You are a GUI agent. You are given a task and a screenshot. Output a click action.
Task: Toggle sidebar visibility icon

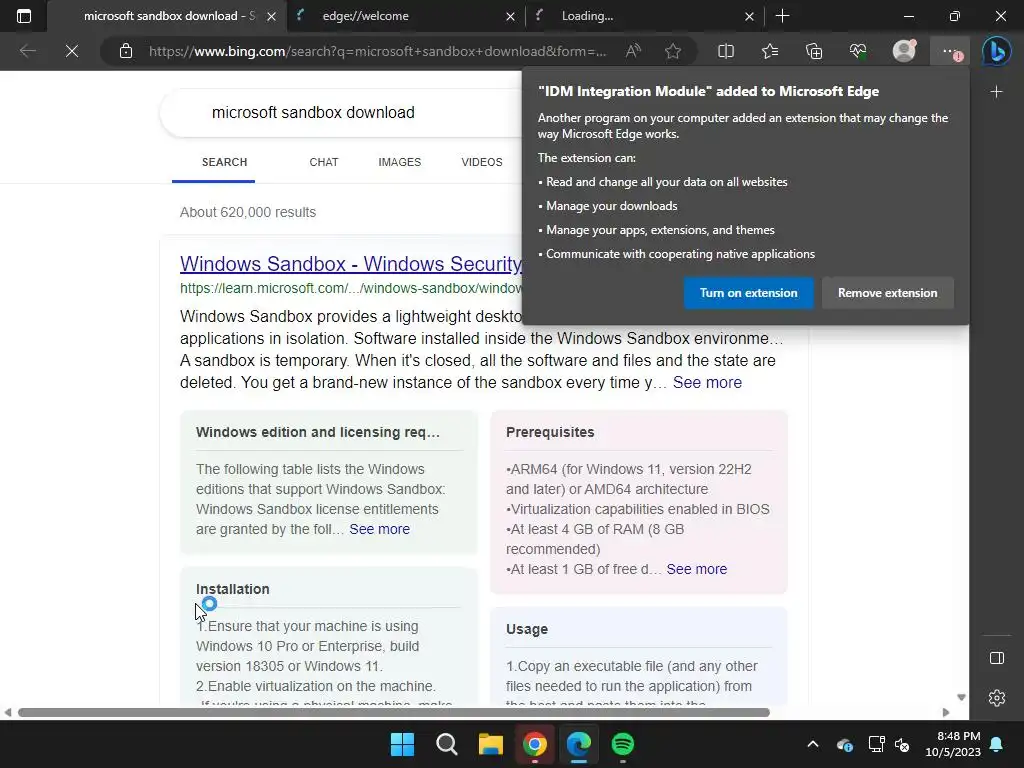click(x=997, y=658)
